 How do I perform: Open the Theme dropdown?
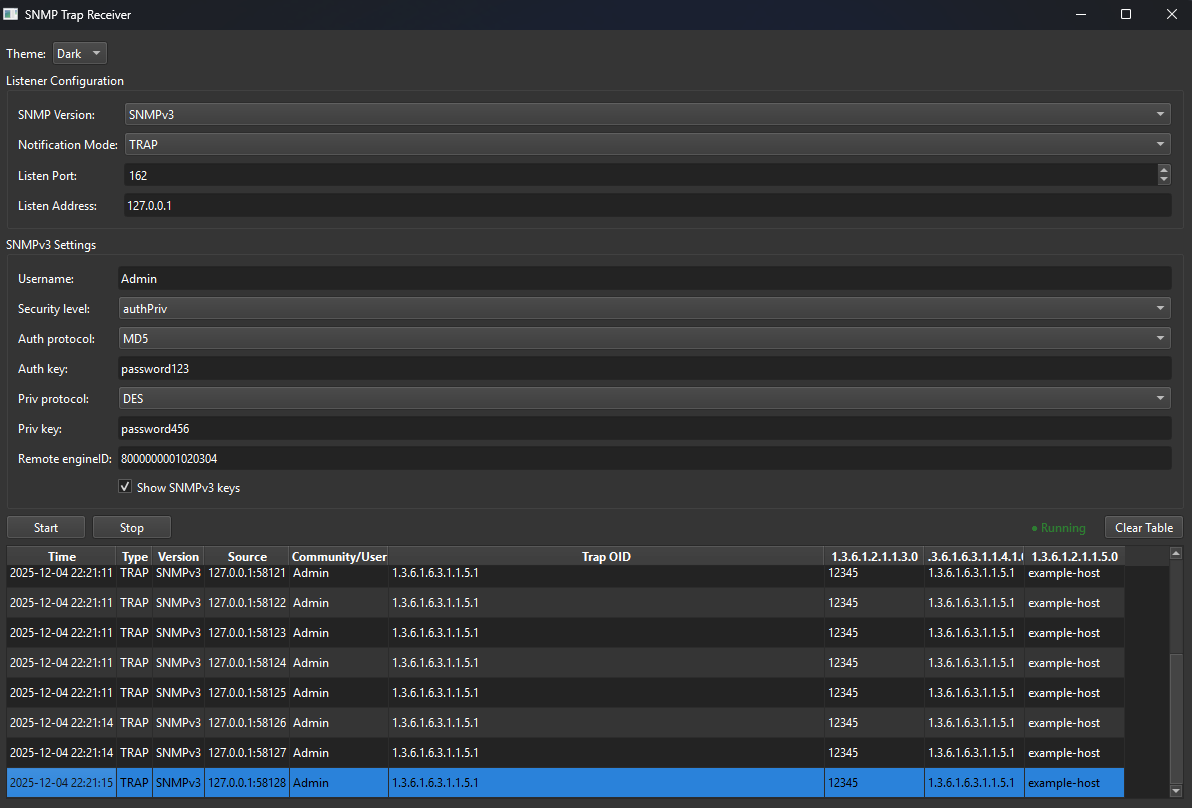(x=79, y=52)
